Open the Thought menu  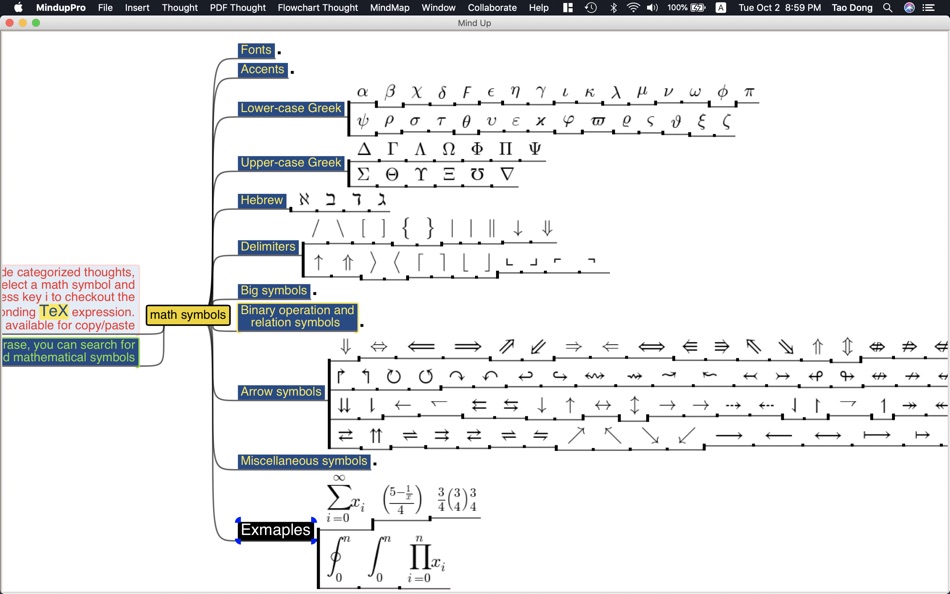[179, 8]
